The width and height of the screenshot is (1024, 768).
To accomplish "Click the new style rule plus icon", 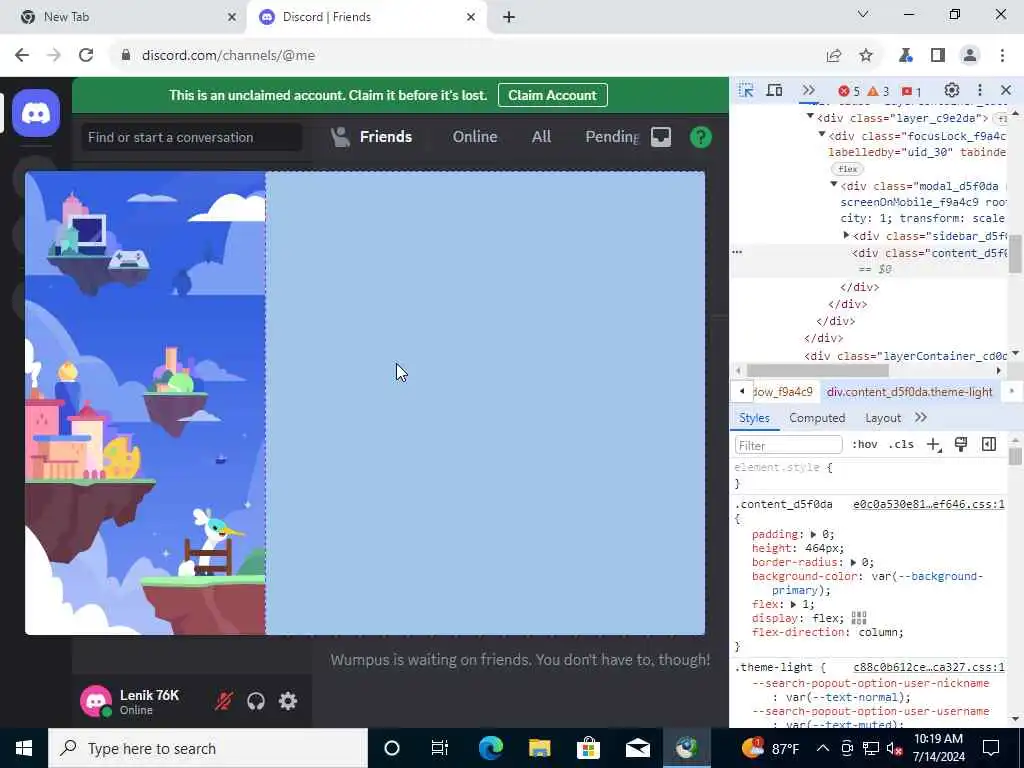I will pyautogui.click(x=934, y=445).
